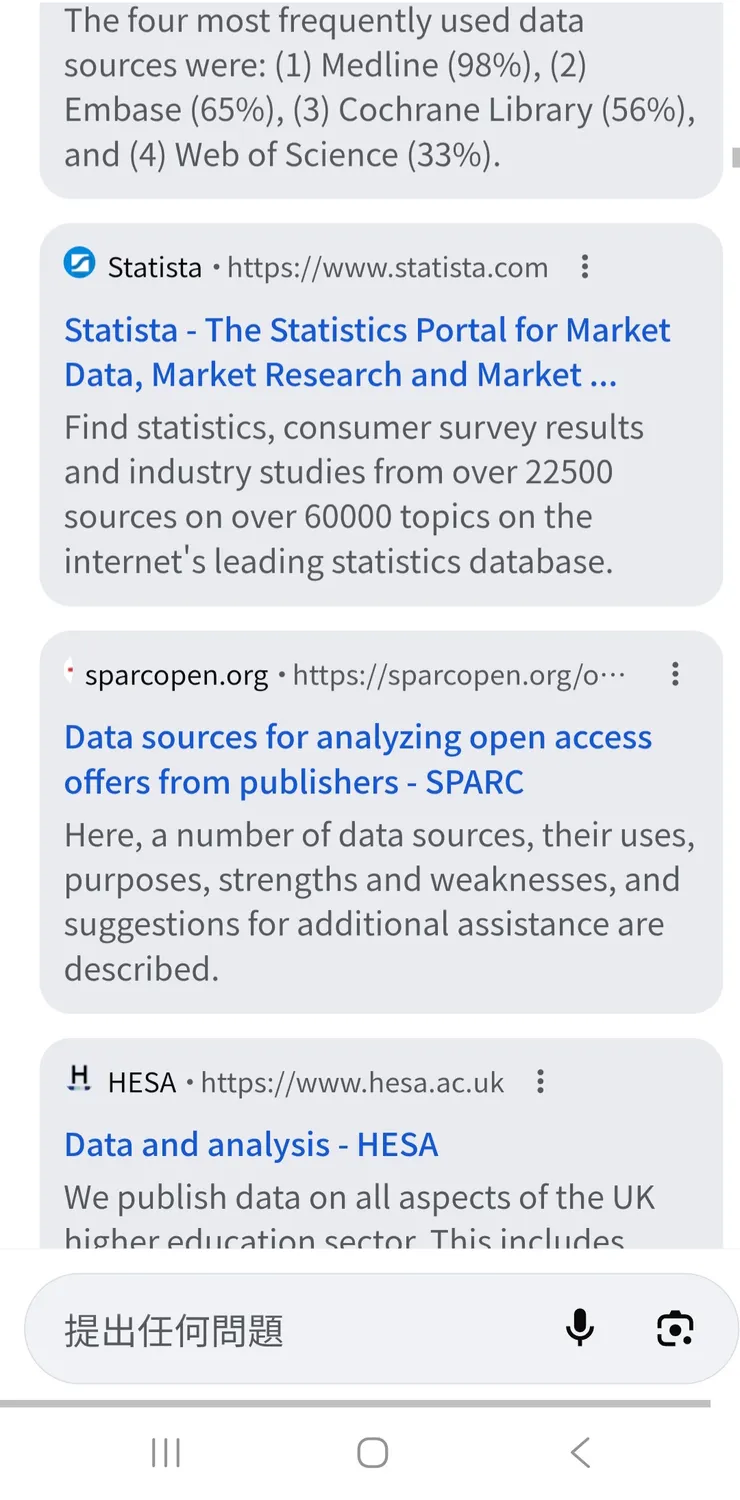Open Data and analysis - HESA link

click(251, 1145)
